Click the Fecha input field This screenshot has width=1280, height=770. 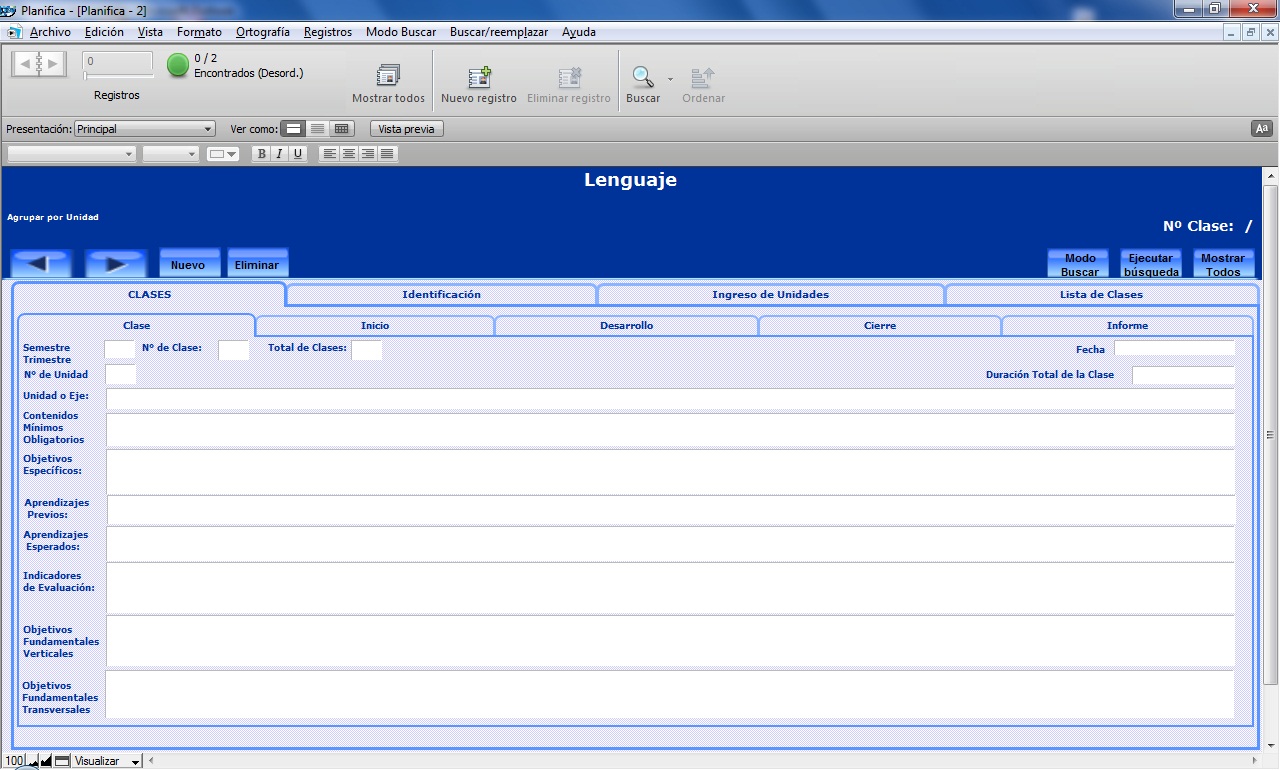(x=1174, y=349)
